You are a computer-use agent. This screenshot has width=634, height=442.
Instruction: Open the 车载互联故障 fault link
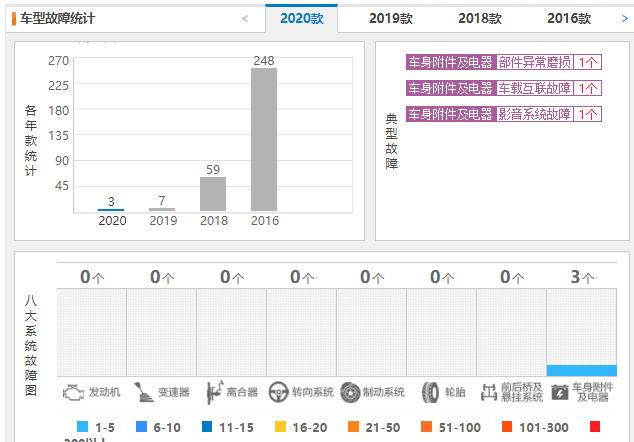click(535, 88)
